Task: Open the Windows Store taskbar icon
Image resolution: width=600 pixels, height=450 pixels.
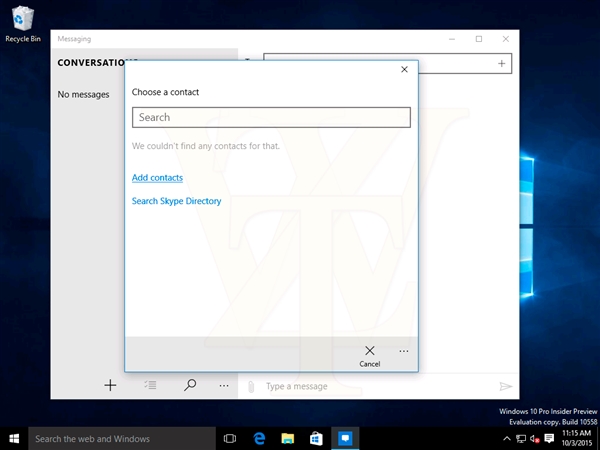Action: pyautogui.click(x=315, y=438)
